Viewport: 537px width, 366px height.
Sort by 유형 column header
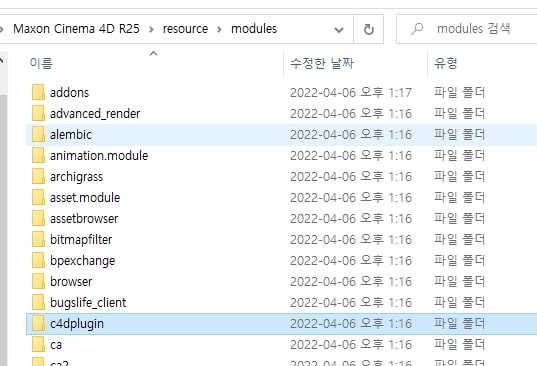coord(446,63)
